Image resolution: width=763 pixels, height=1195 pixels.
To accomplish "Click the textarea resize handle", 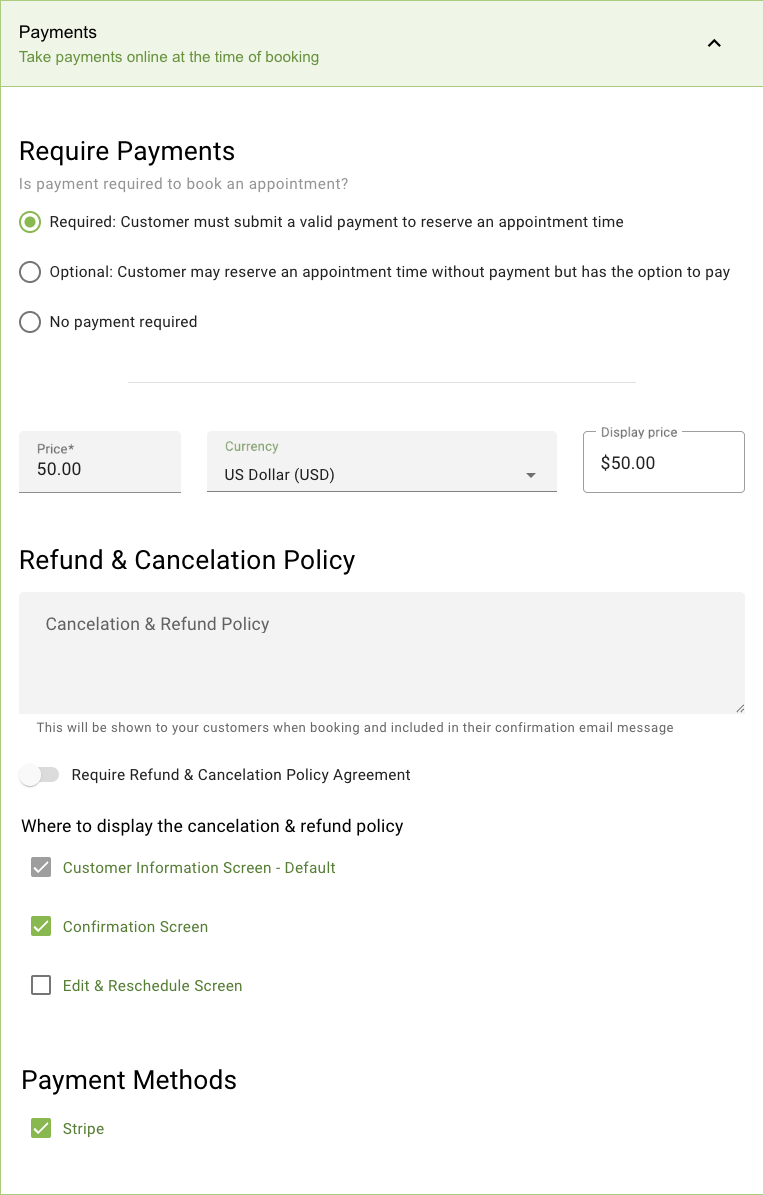I will click(739, 707).
